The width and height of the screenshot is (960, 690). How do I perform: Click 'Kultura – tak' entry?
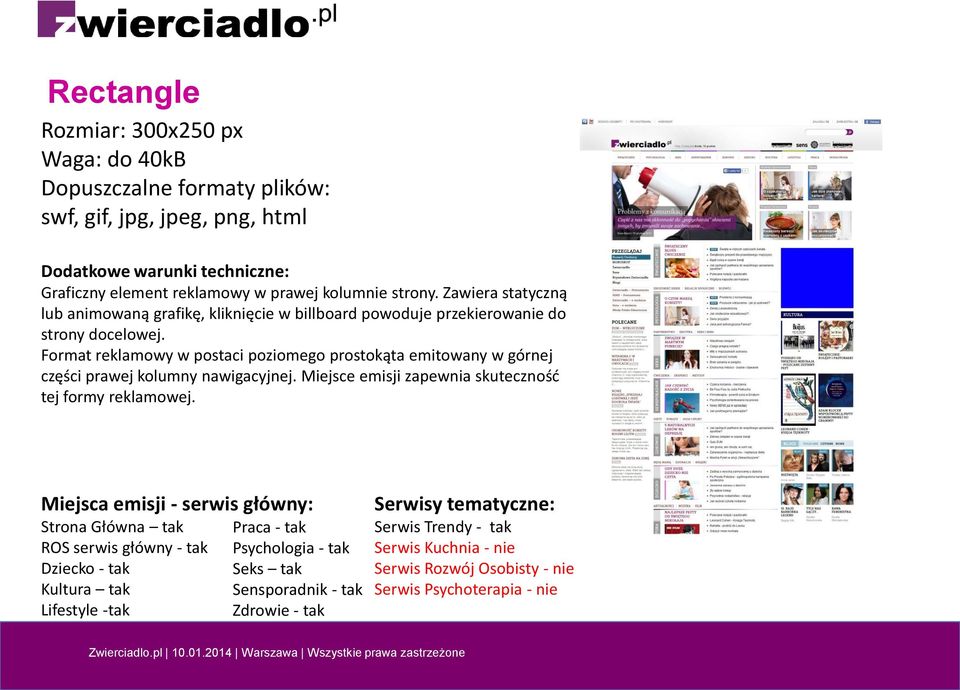(x=85, y=590)
